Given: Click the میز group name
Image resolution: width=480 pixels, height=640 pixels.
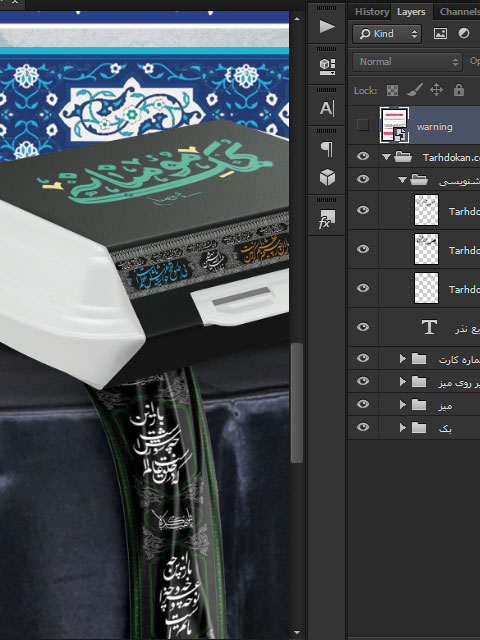Looking at the screenshot, I should 445,405.
